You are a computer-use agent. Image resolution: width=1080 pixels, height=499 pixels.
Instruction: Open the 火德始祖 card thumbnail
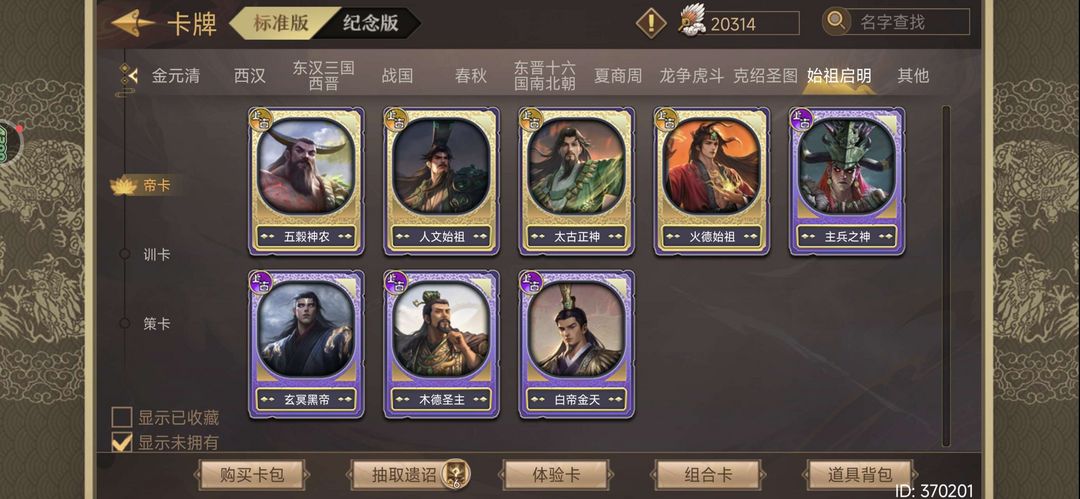click(712, 181)
